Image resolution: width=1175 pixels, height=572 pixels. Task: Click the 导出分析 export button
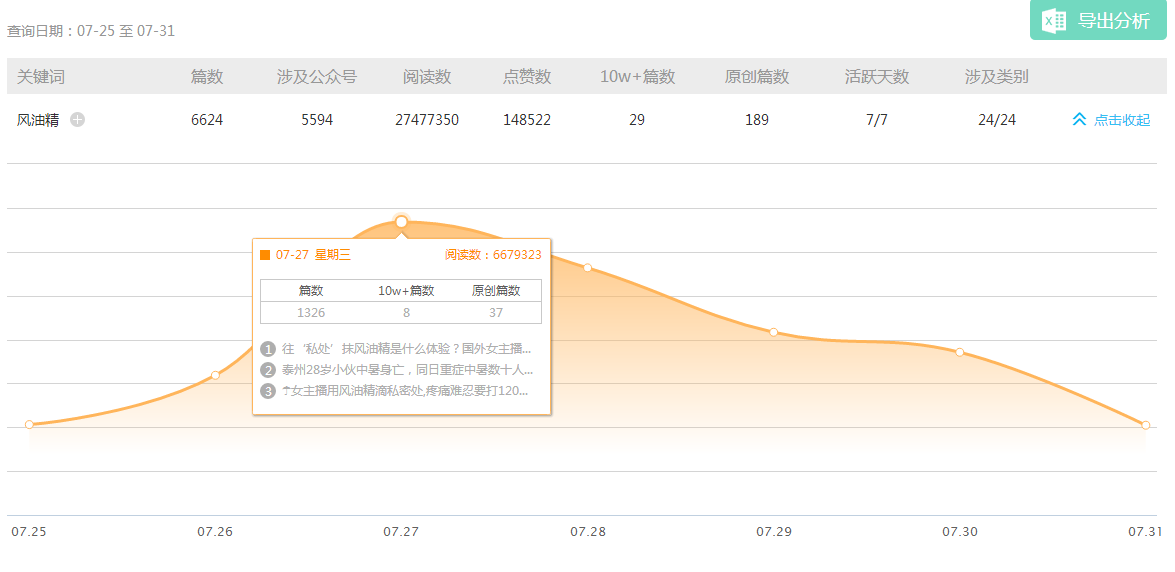[x=1098, y=21]
